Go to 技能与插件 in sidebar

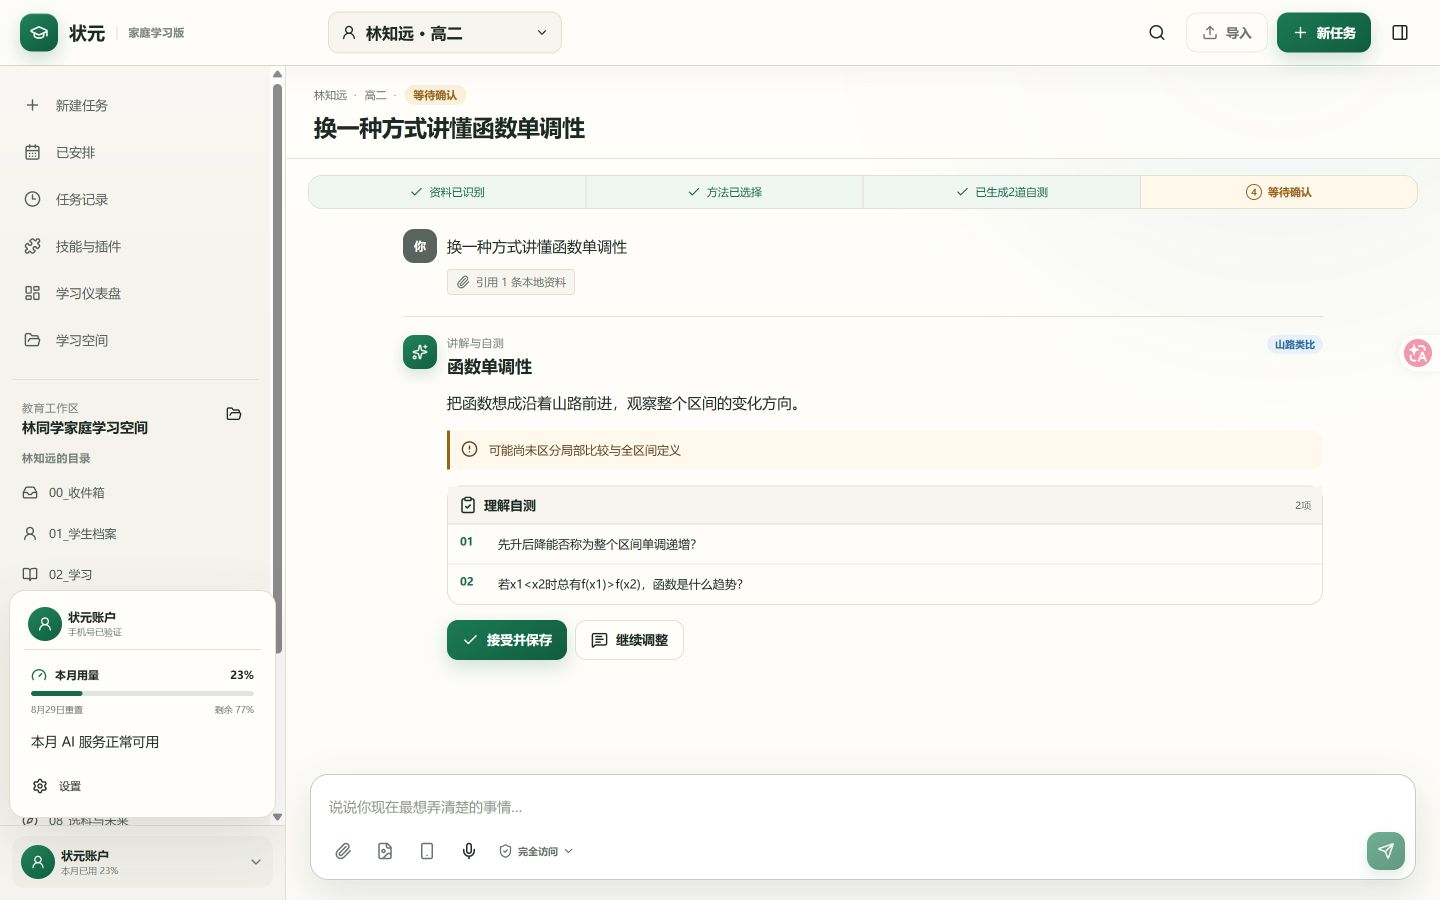(135, 246)
